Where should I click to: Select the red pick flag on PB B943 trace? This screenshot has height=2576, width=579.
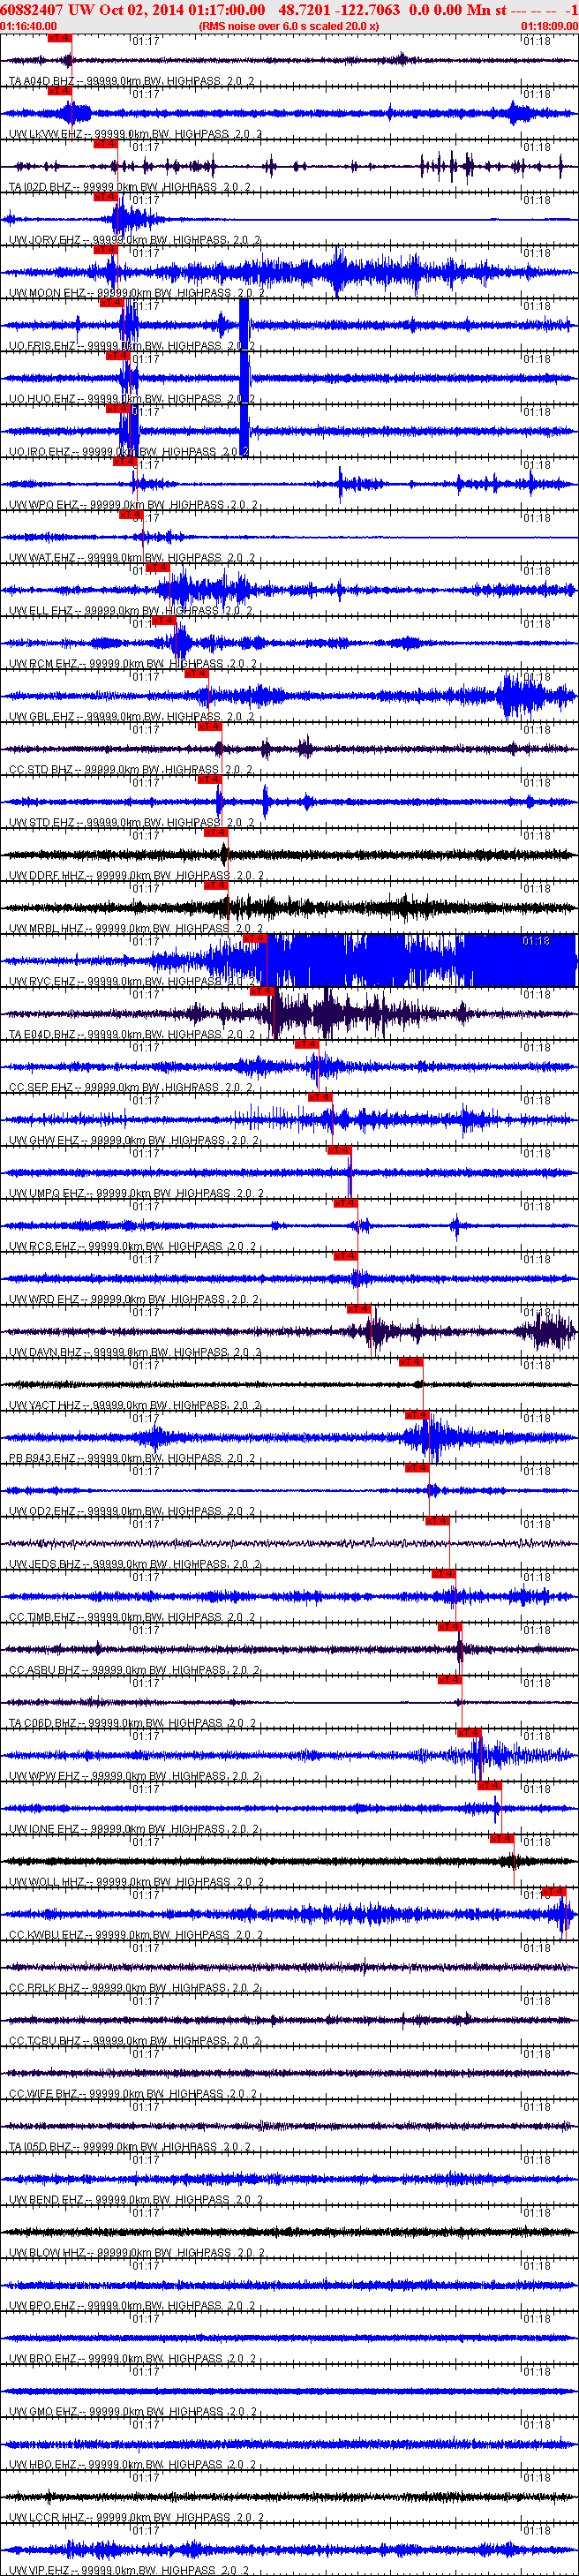pyautogui.click(x=417, y=1416)
